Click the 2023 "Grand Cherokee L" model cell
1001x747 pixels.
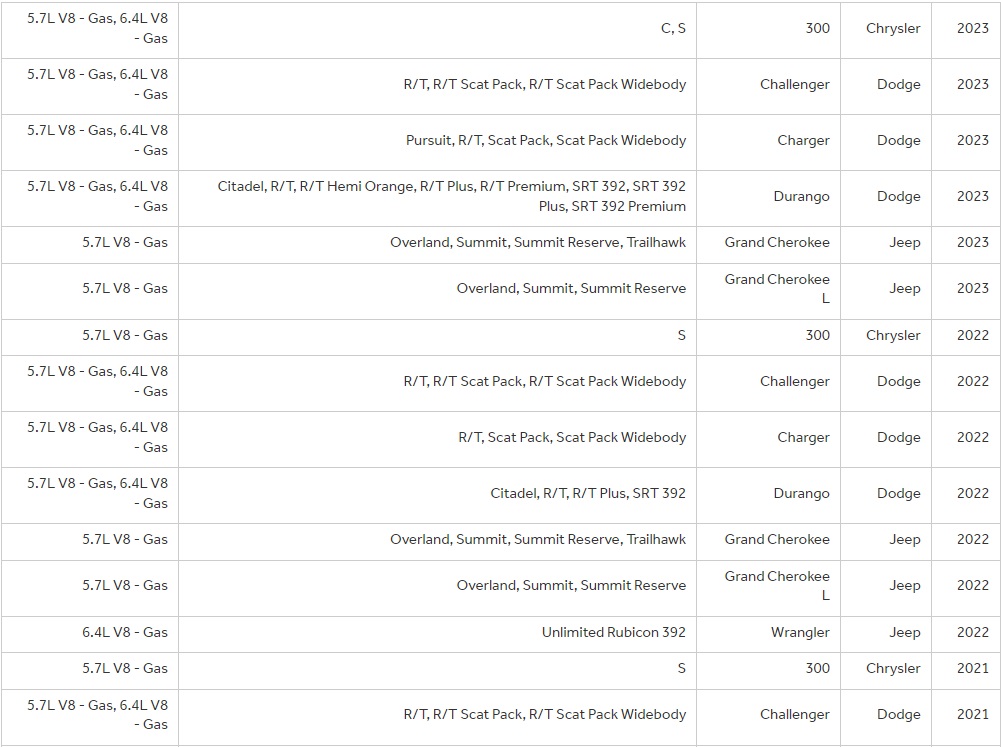pyautogui.click(x=777, y=288)
